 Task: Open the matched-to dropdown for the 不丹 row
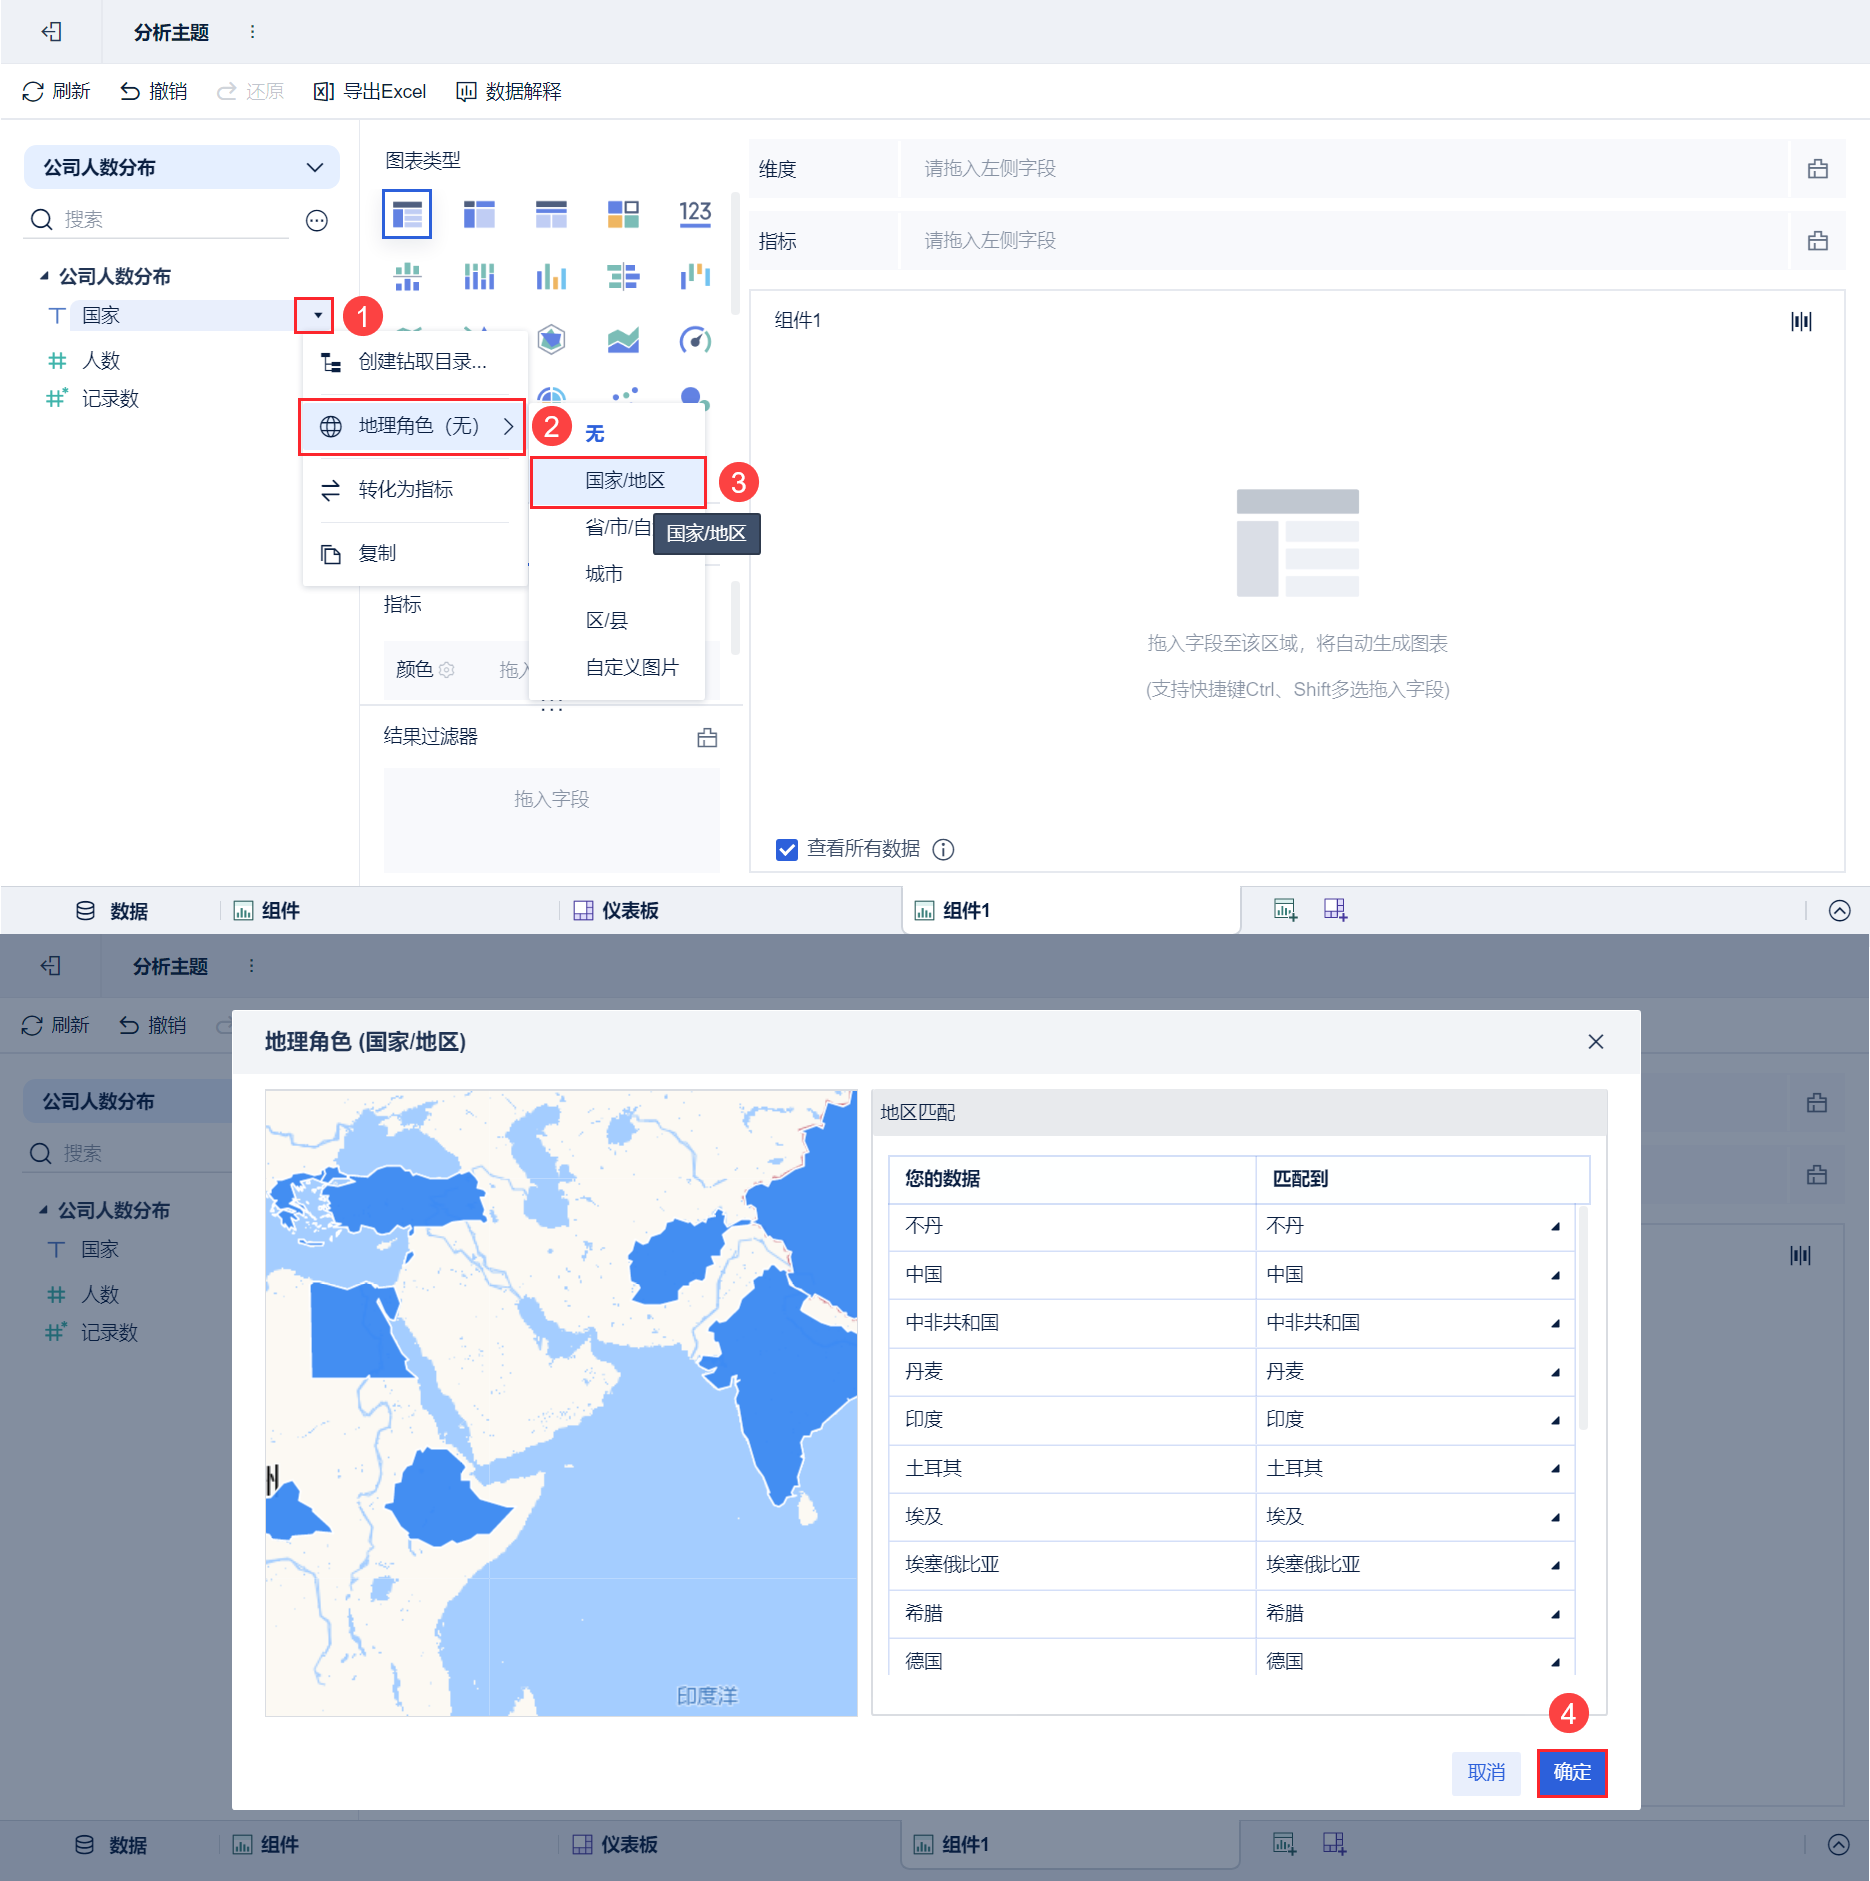(1555, 1227)
